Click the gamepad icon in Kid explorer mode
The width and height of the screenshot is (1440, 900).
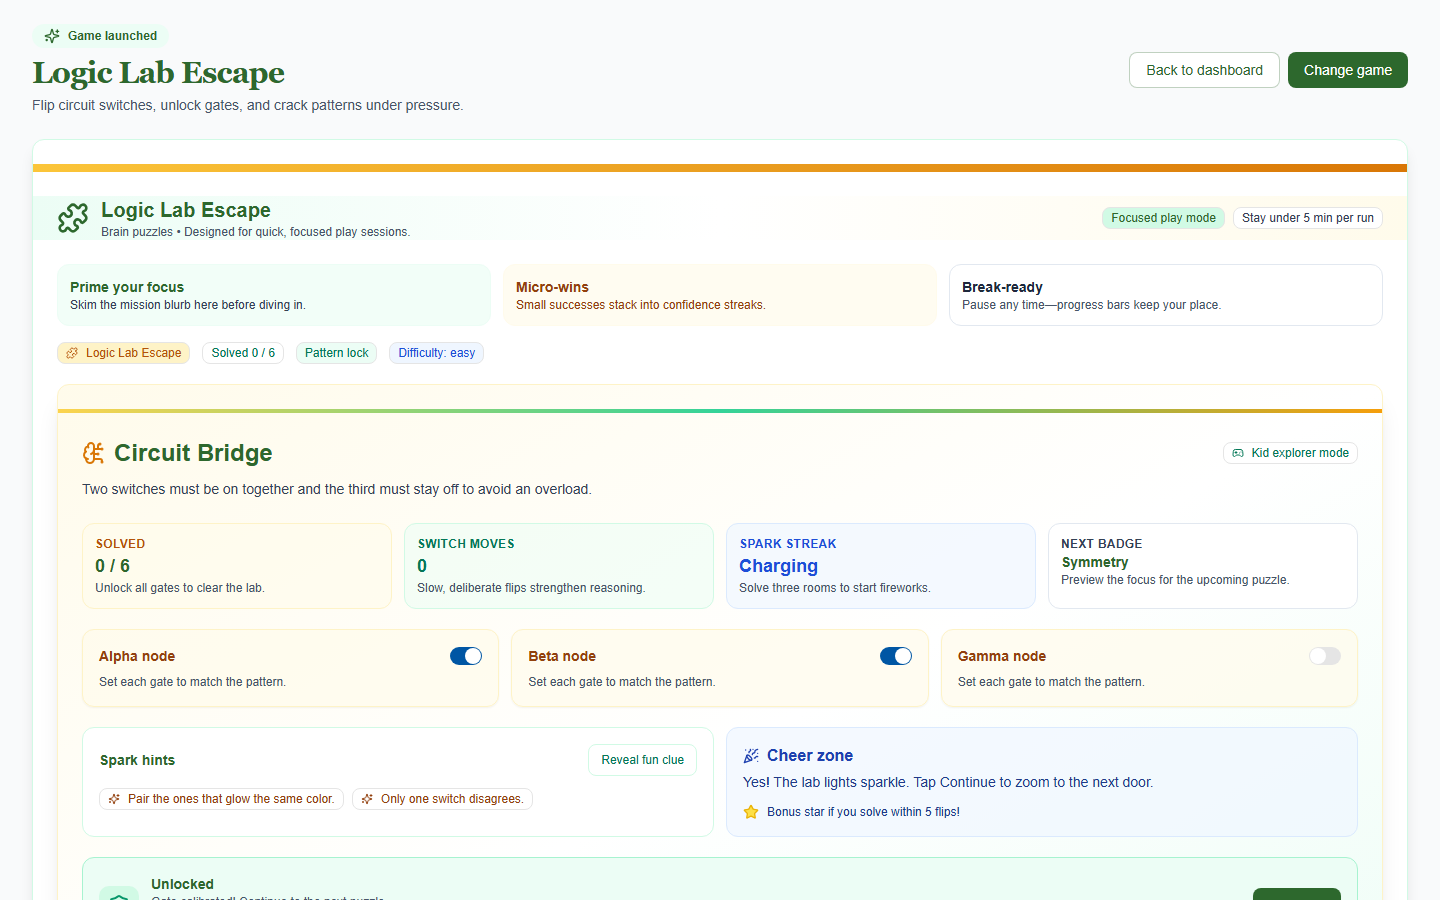(1238, 453)
